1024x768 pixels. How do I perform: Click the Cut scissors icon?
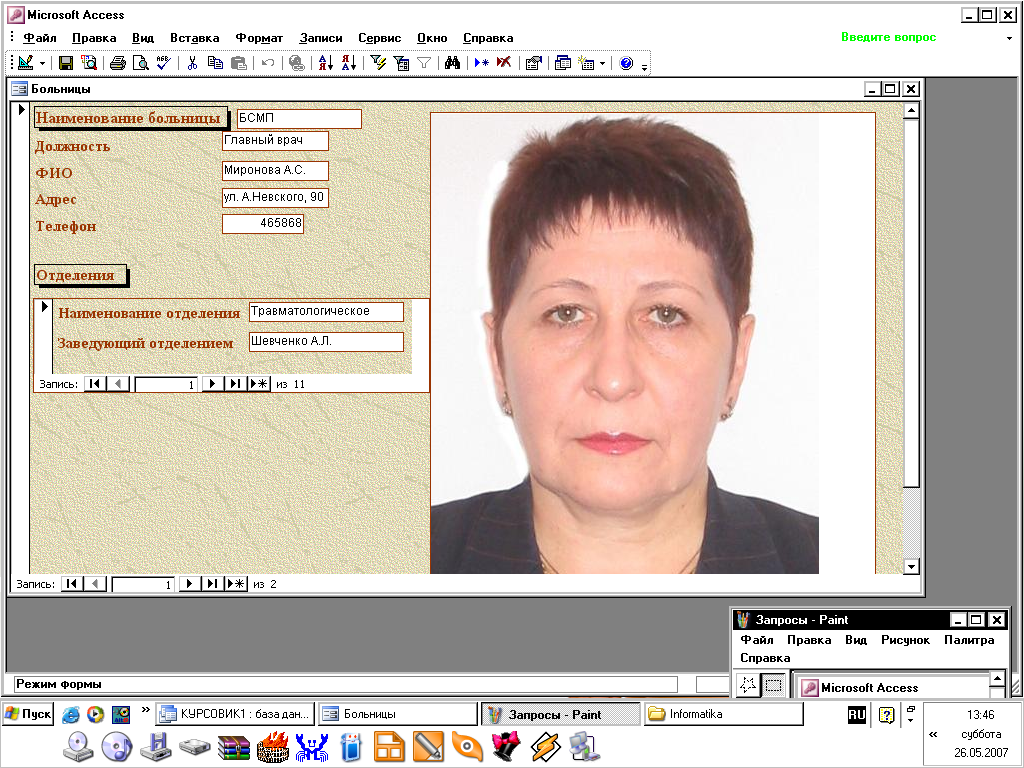[192, 63]
